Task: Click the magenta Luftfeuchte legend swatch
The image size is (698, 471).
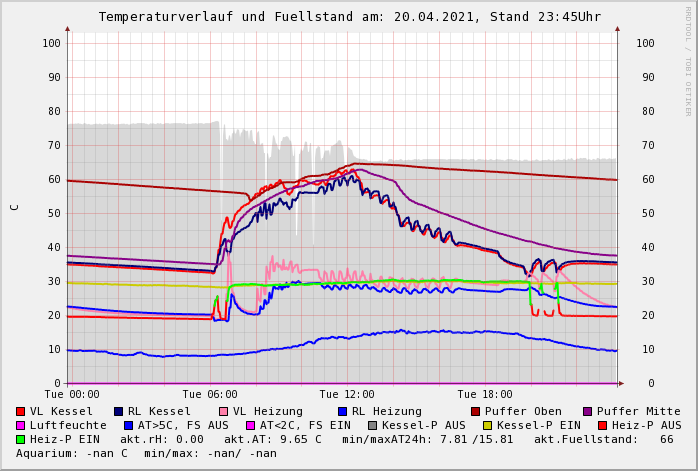Action: [x=21, y=426]
